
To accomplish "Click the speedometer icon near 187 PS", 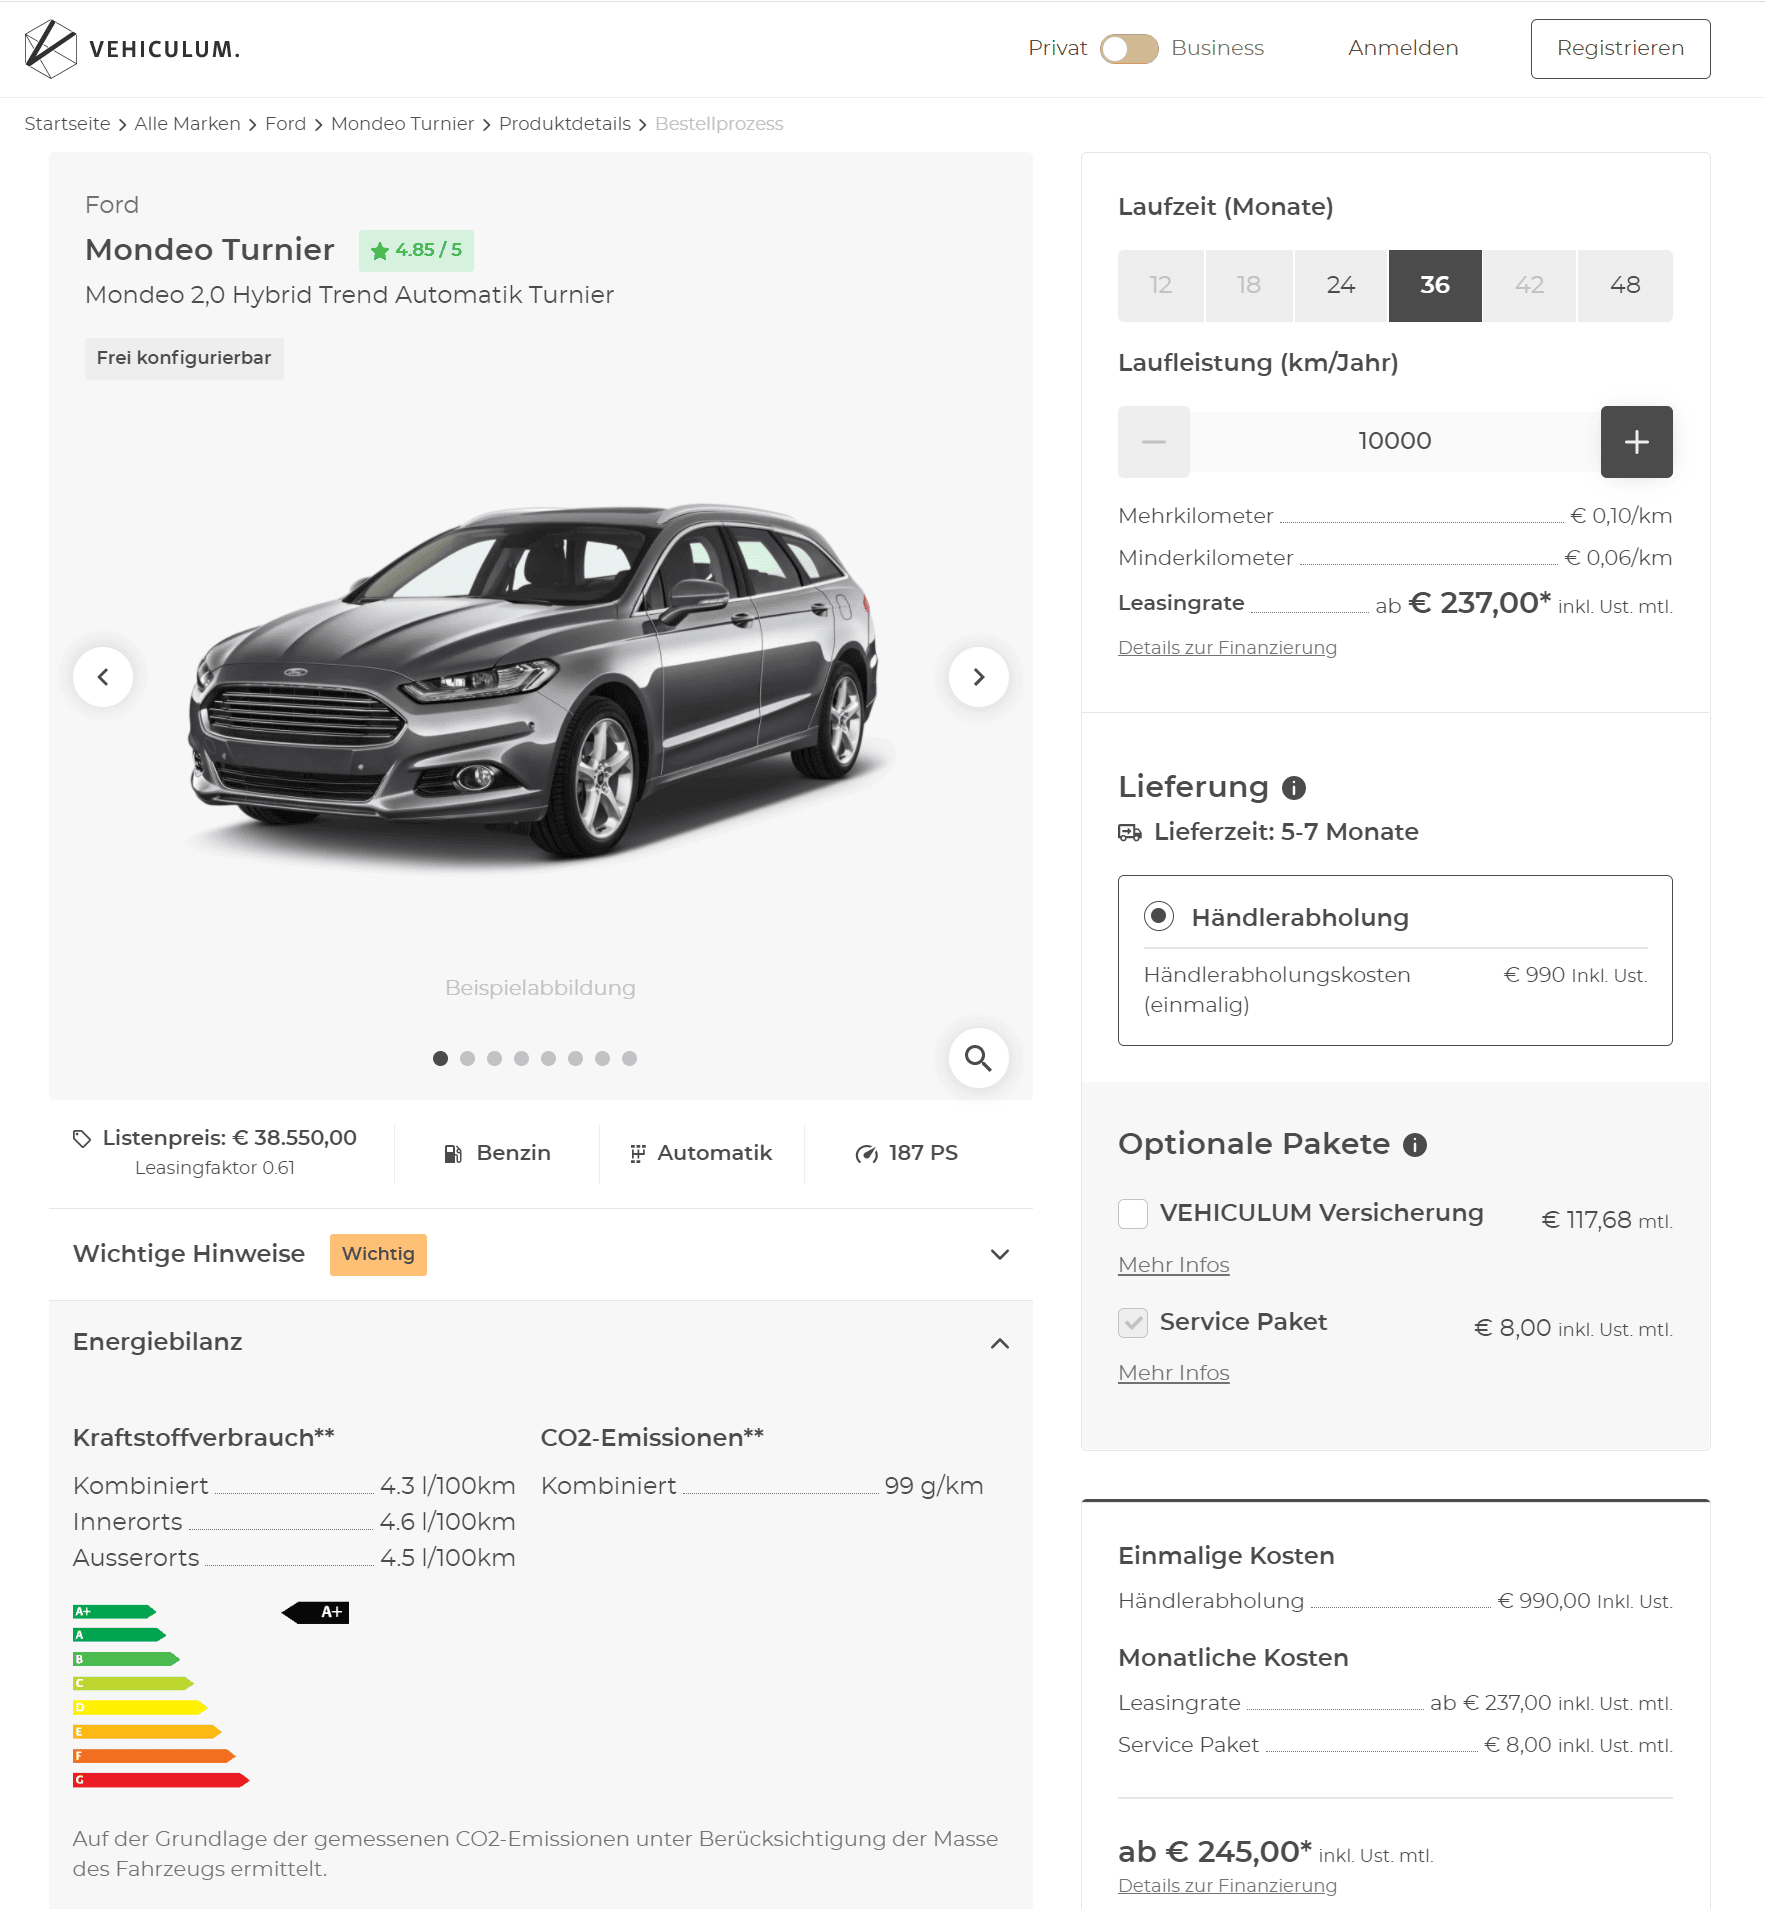I will (x=866, y=1154).
